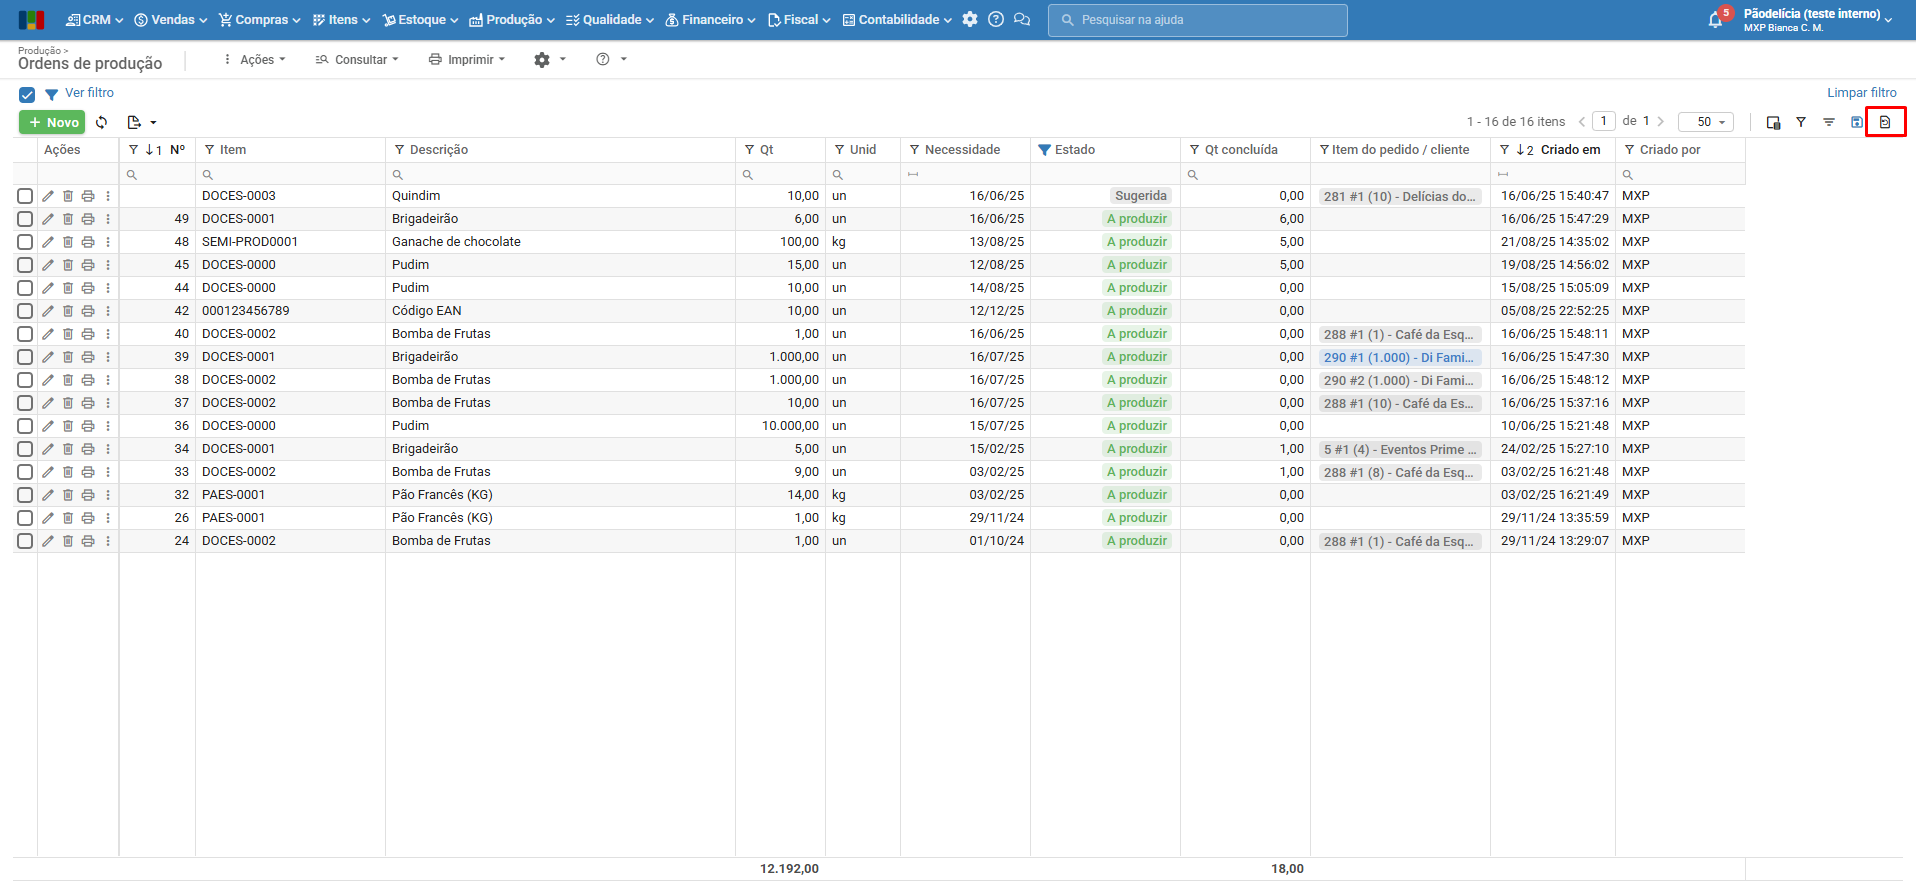The image size is (1916, 883).
Task: Click the Pesquisar na ajuda search field
Action: tap(1197, 20)
